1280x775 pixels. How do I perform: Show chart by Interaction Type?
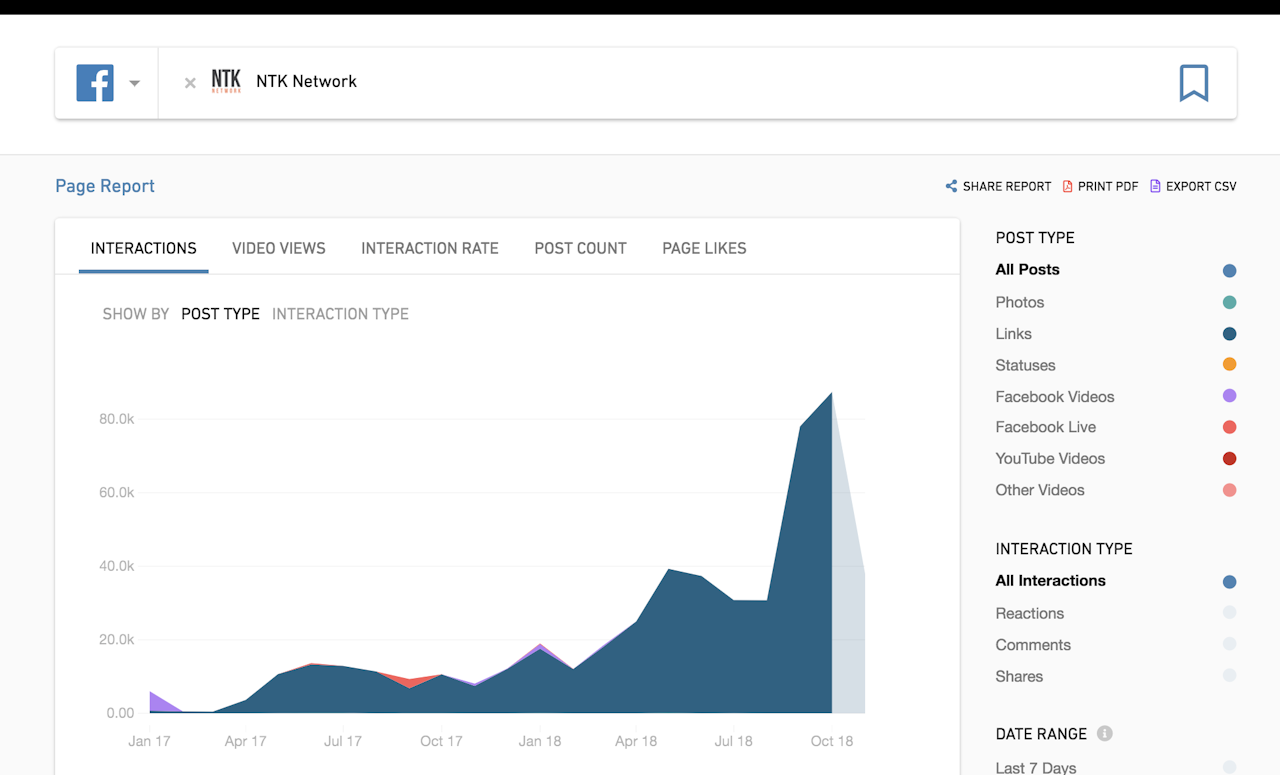[340, 313]
